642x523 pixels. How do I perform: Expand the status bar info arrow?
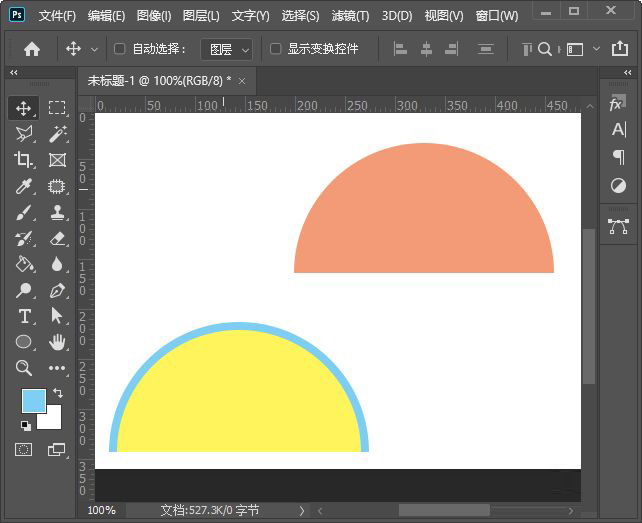302,511
